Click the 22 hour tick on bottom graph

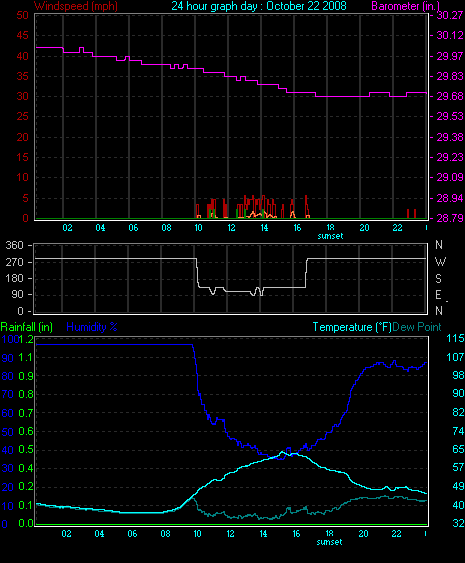(396, 534)
